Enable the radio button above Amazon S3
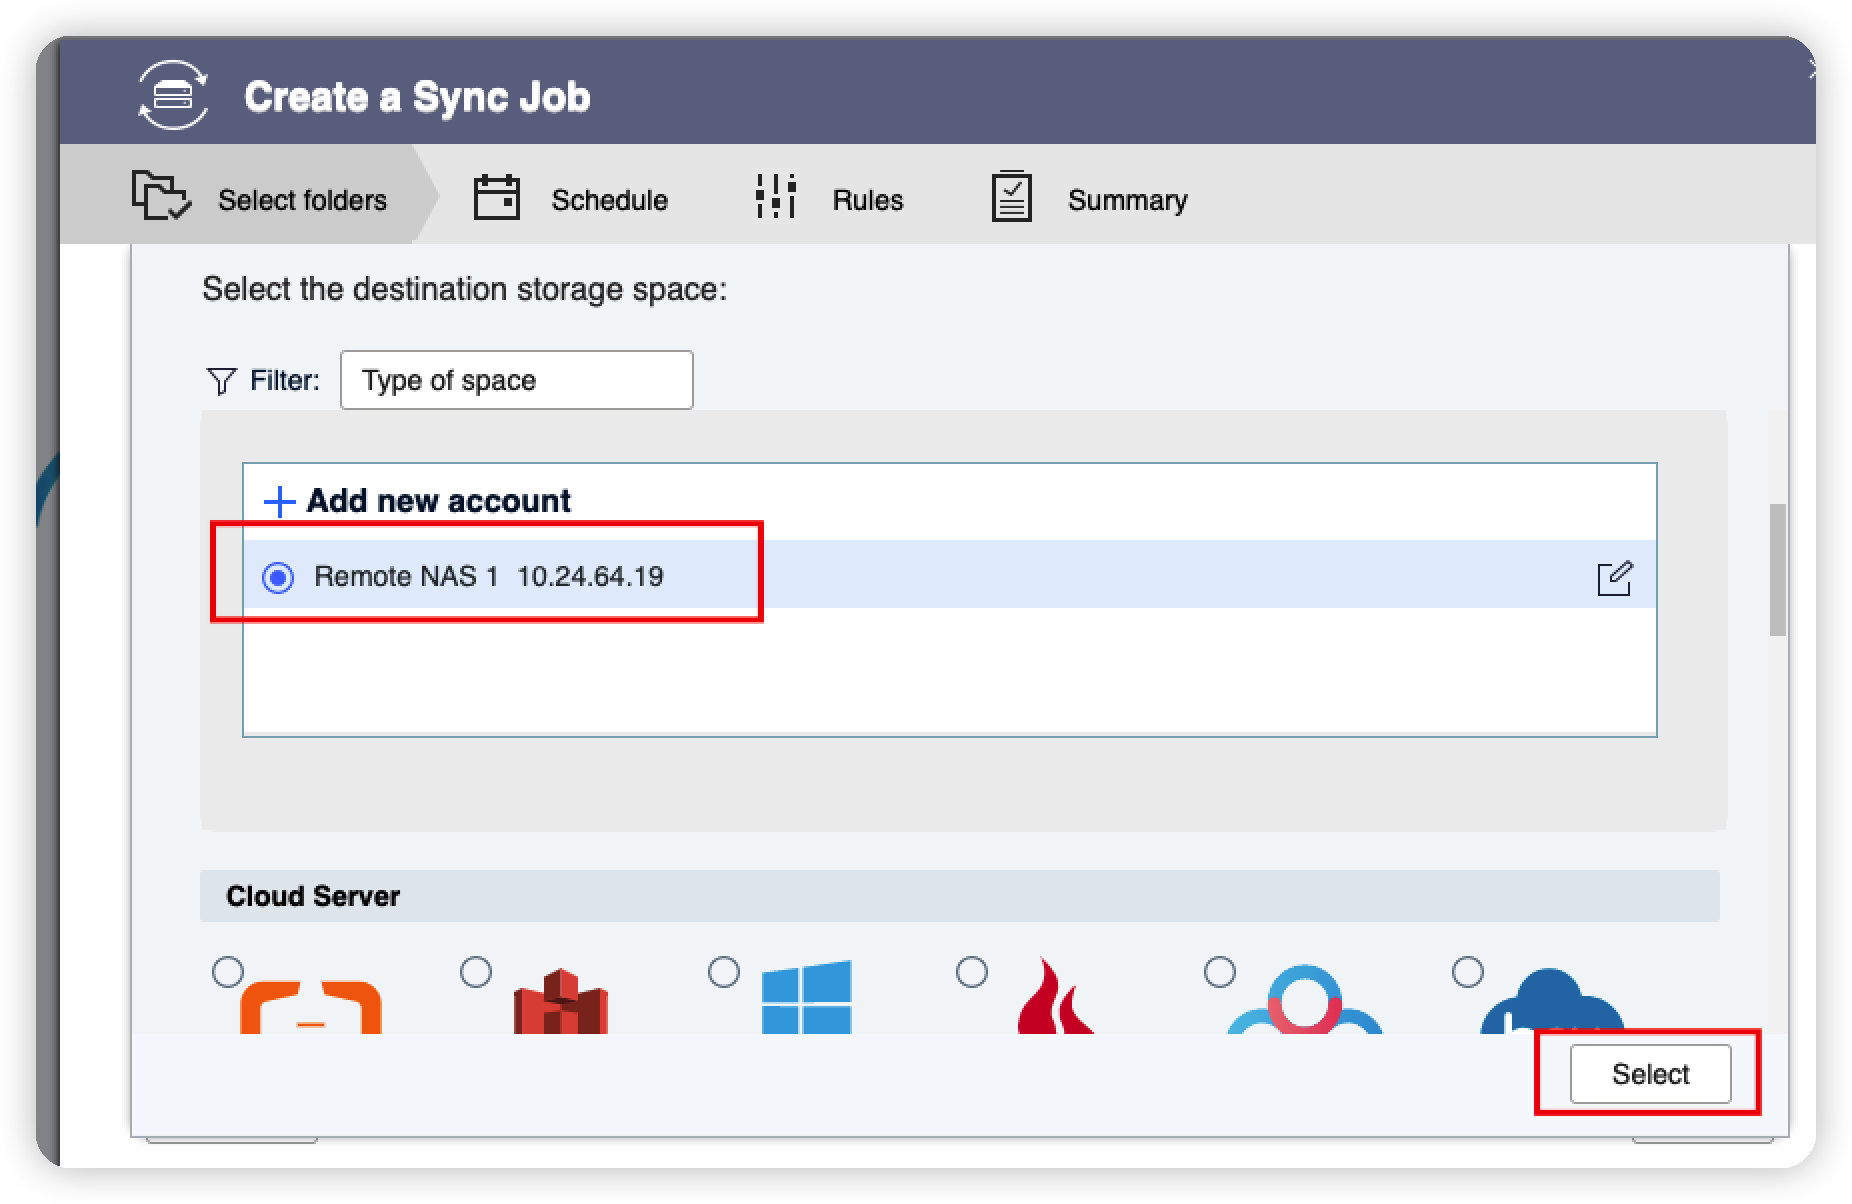The image size is (1852, 1204). [x=478, y=971]
